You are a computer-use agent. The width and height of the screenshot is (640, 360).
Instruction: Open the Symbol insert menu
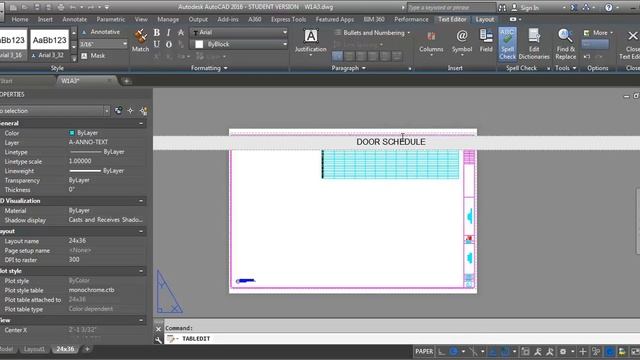[x=462, y=41]
